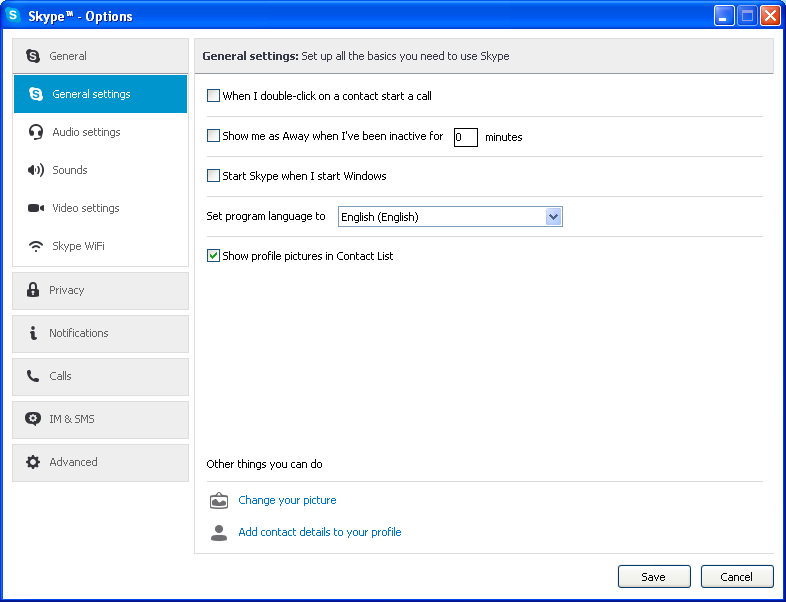Save the options
This screenshot has height=602, width=786.
pyautogui.click(x=654, y=576)
